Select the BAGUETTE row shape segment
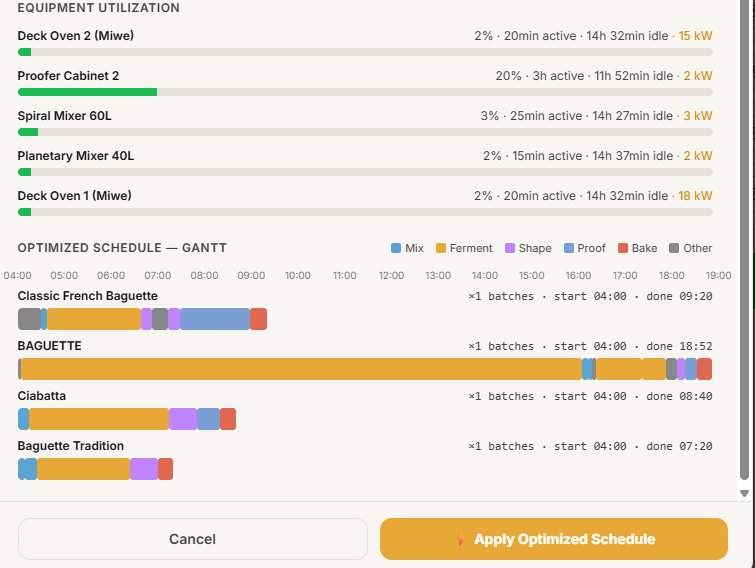This screenshot has height=568, width=755. [x=681, y=369]
